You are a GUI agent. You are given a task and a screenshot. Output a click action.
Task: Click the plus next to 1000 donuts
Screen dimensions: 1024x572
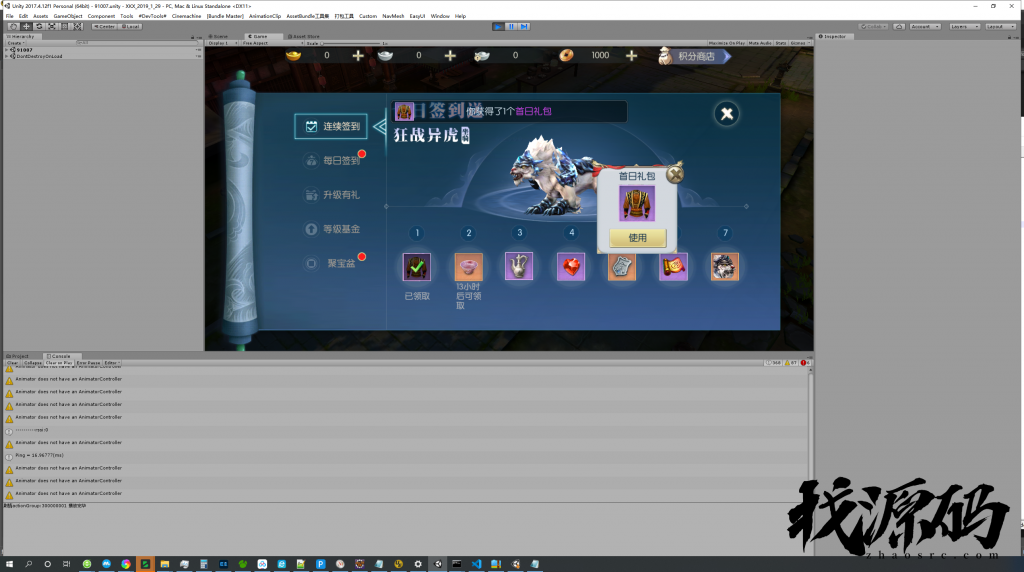point(631,56)
